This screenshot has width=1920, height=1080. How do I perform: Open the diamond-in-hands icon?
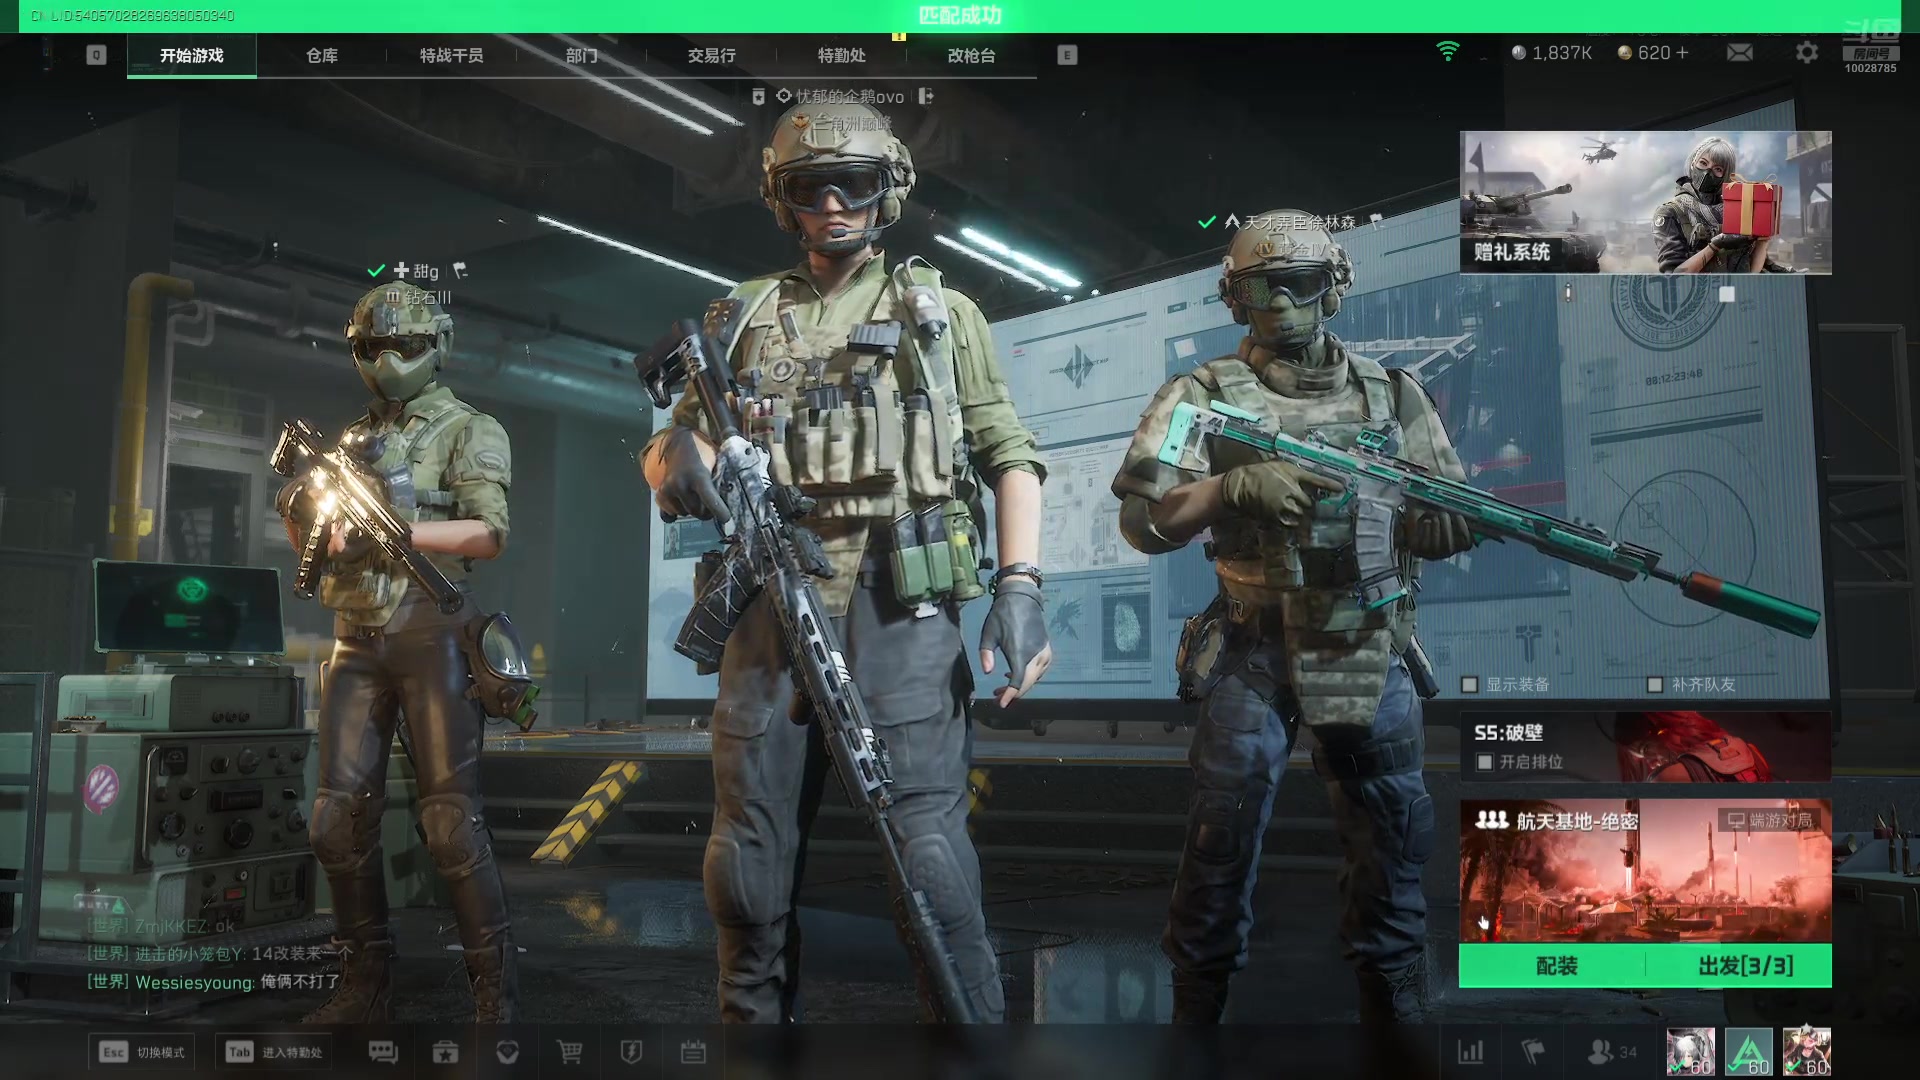(x=508, y=1052)
